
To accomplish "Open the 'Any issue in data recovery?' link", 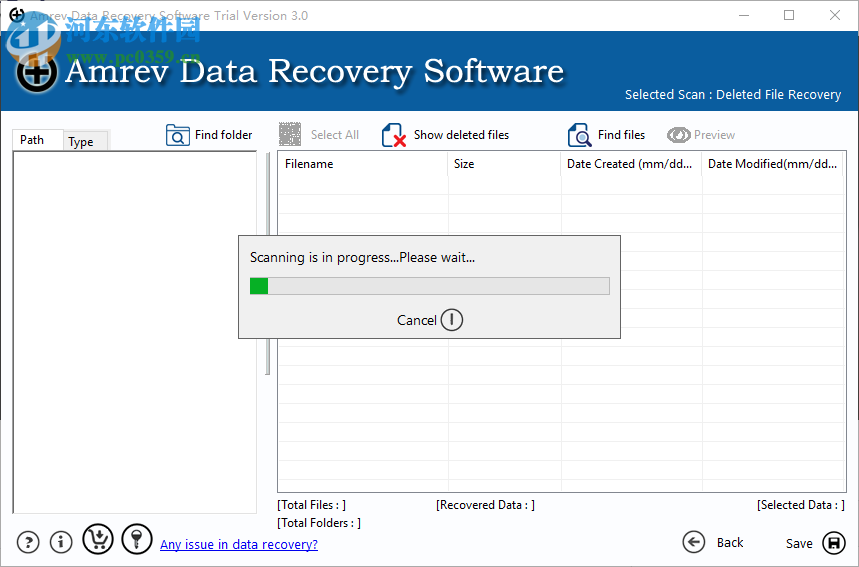I will [x=239, y=544].
